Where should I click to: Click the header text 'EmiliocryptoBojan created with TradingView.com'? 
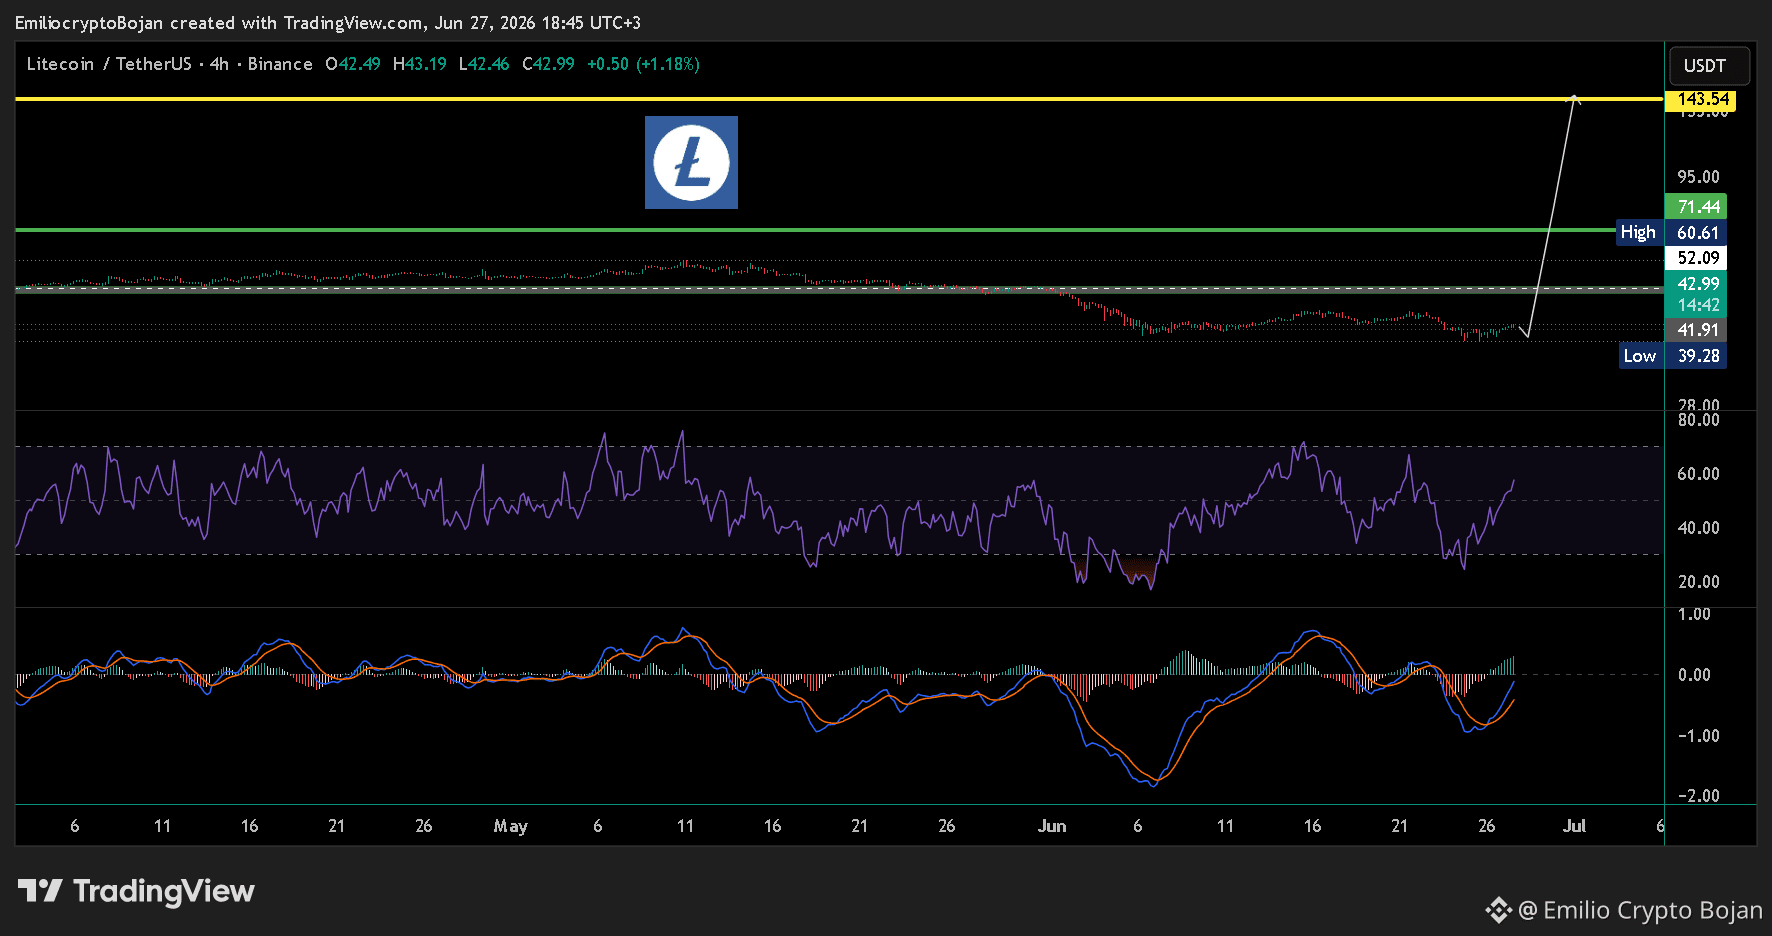(x=218, y=22)
